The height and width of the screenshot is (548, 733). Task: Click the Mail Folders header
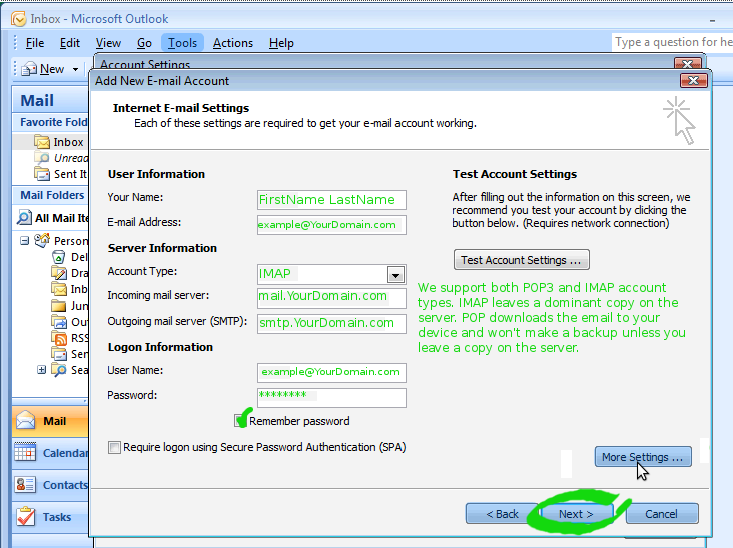tap(52, 195)
